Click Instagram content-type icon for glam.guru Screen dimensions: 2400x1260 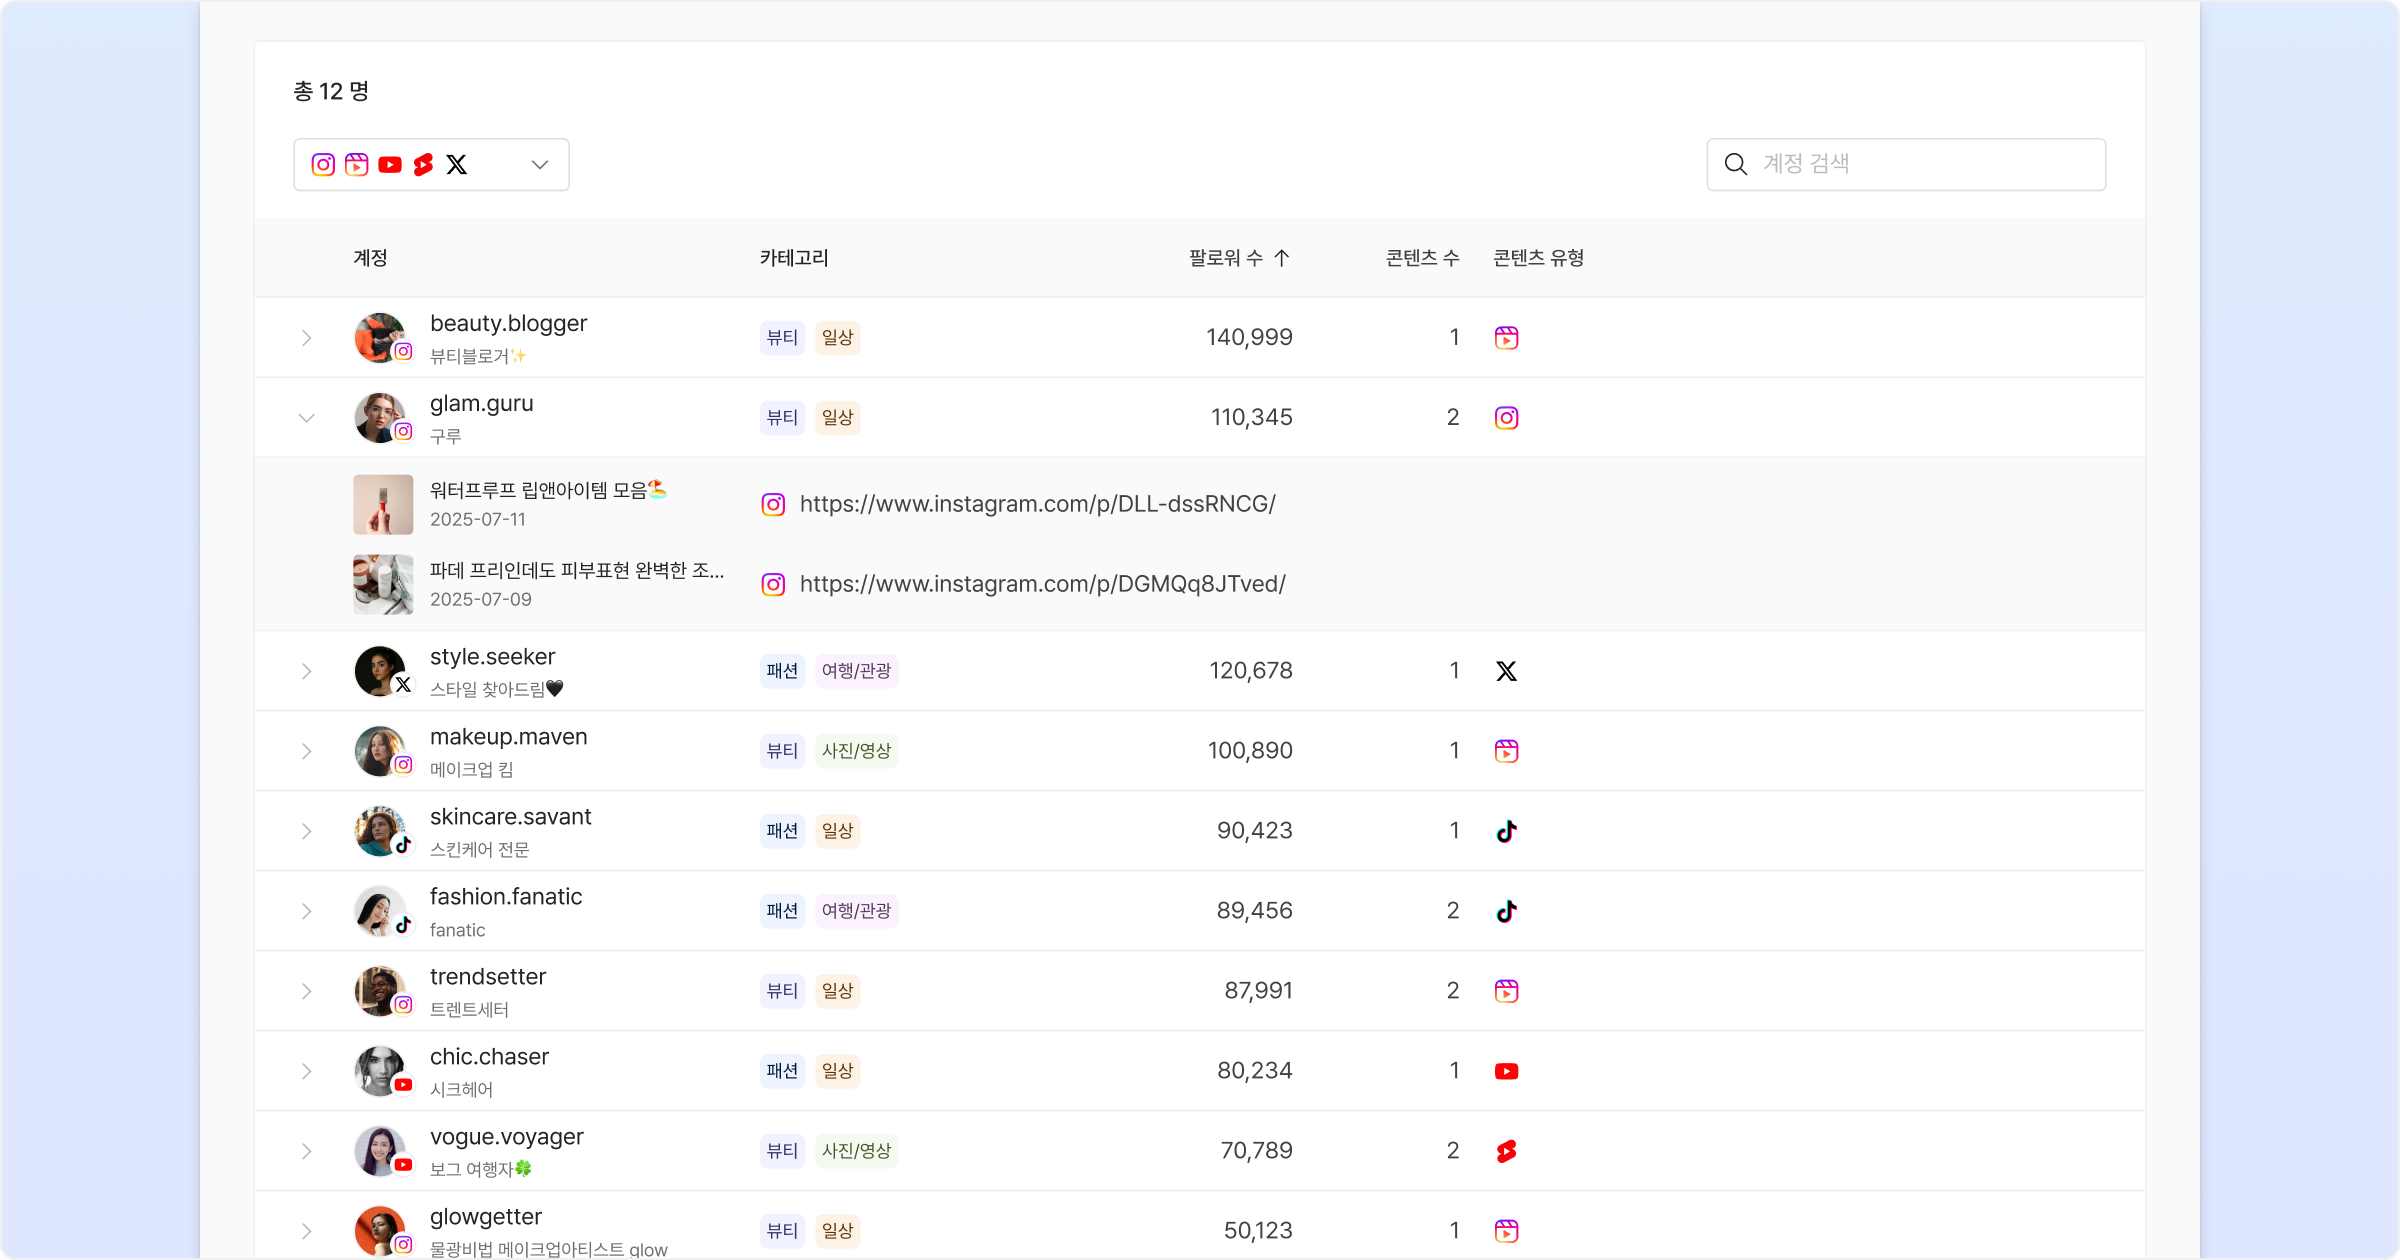point(1506,418)
